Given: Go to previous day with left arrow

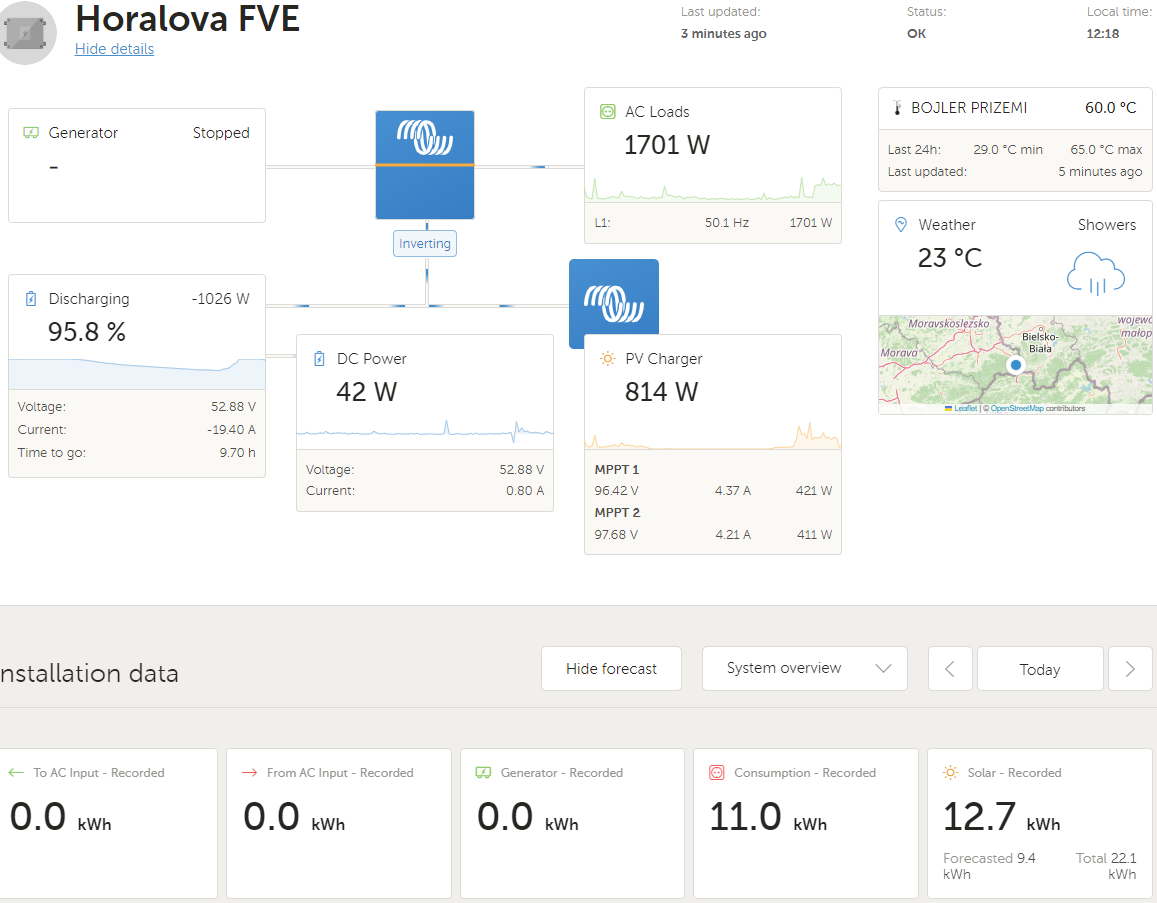Looking at the screenshot, I should point(950,669).
